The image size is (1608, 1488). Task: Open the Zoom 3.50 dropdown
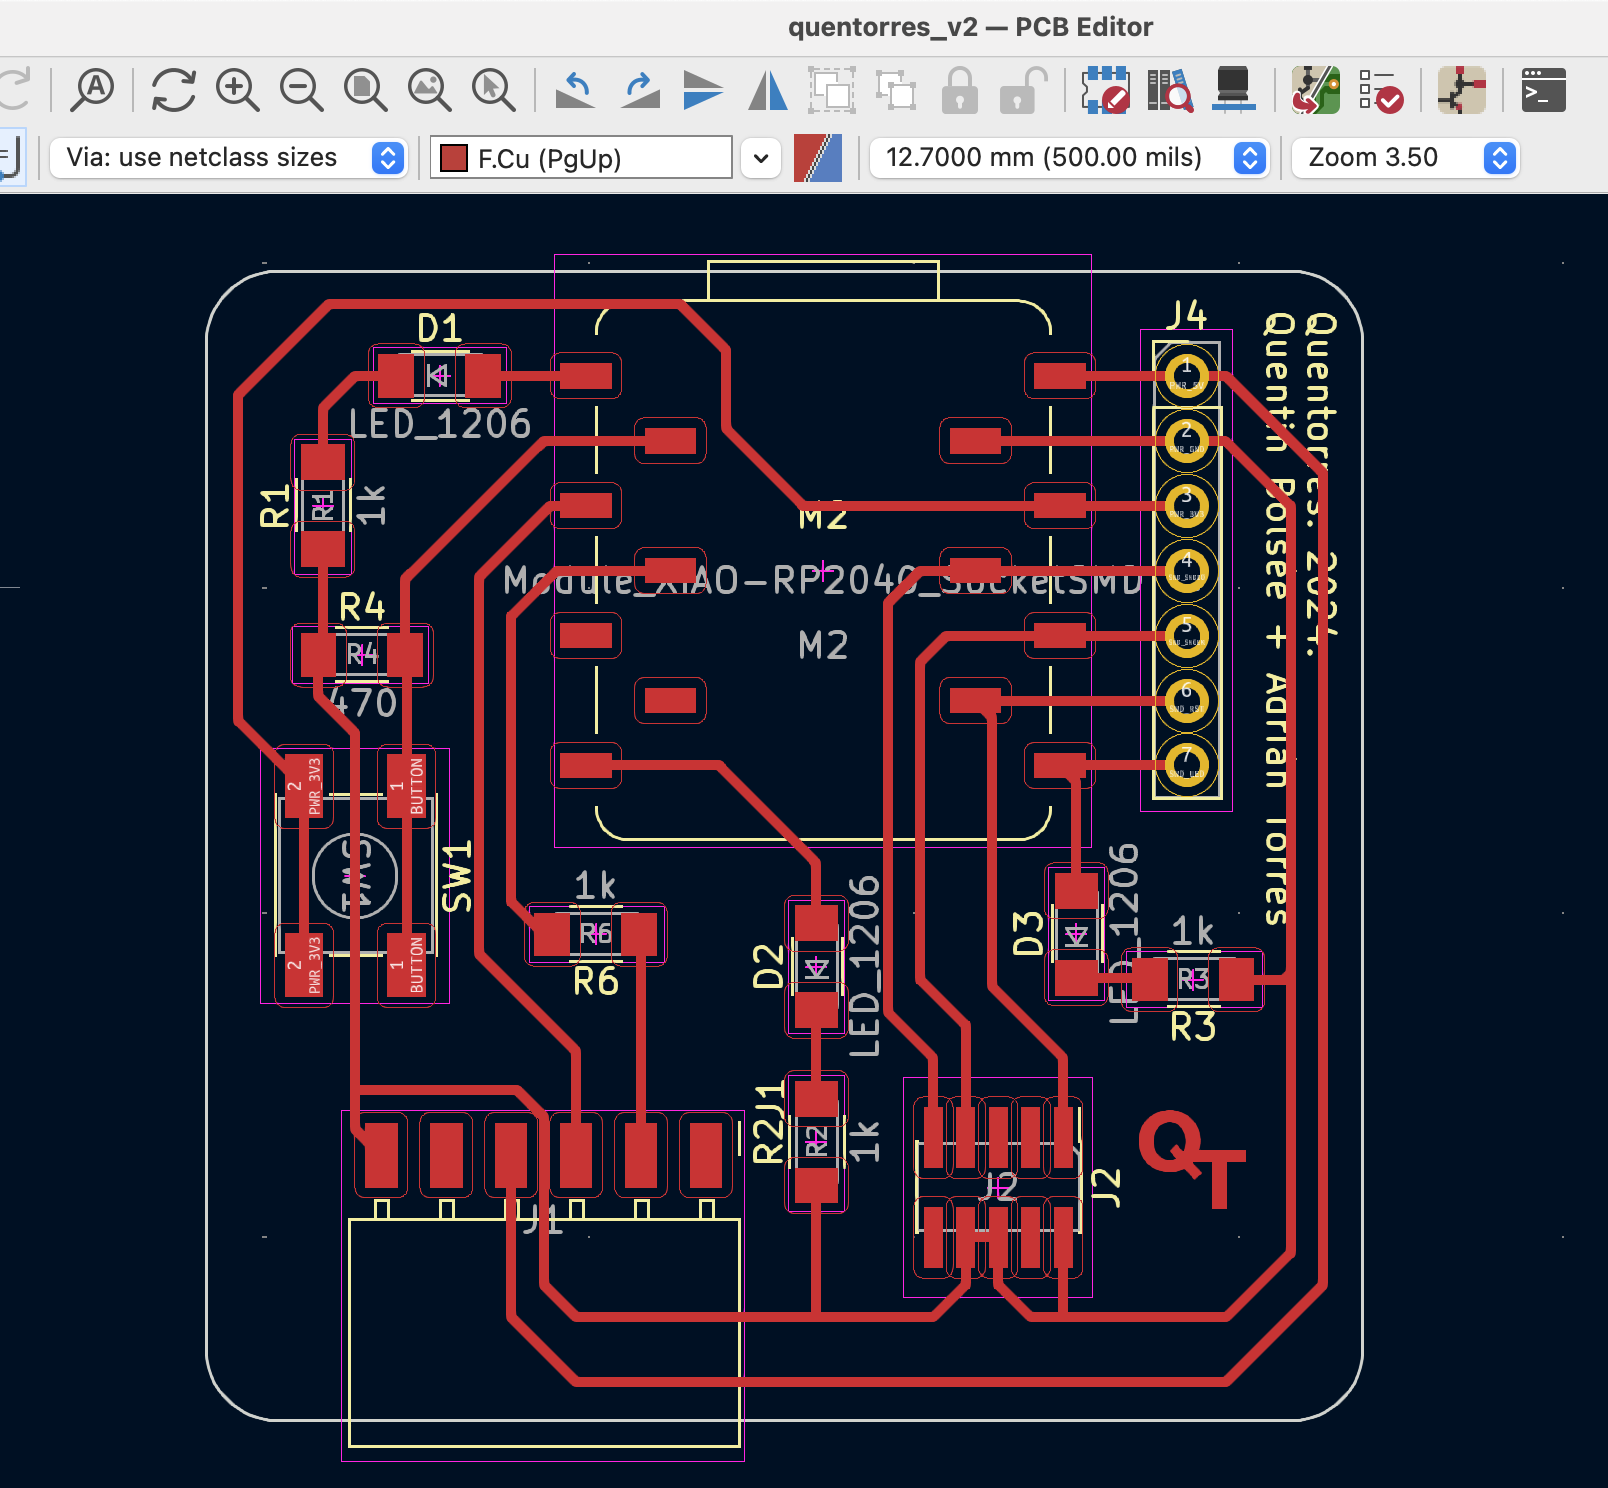pyautogui.click(x=1405, y=158)
